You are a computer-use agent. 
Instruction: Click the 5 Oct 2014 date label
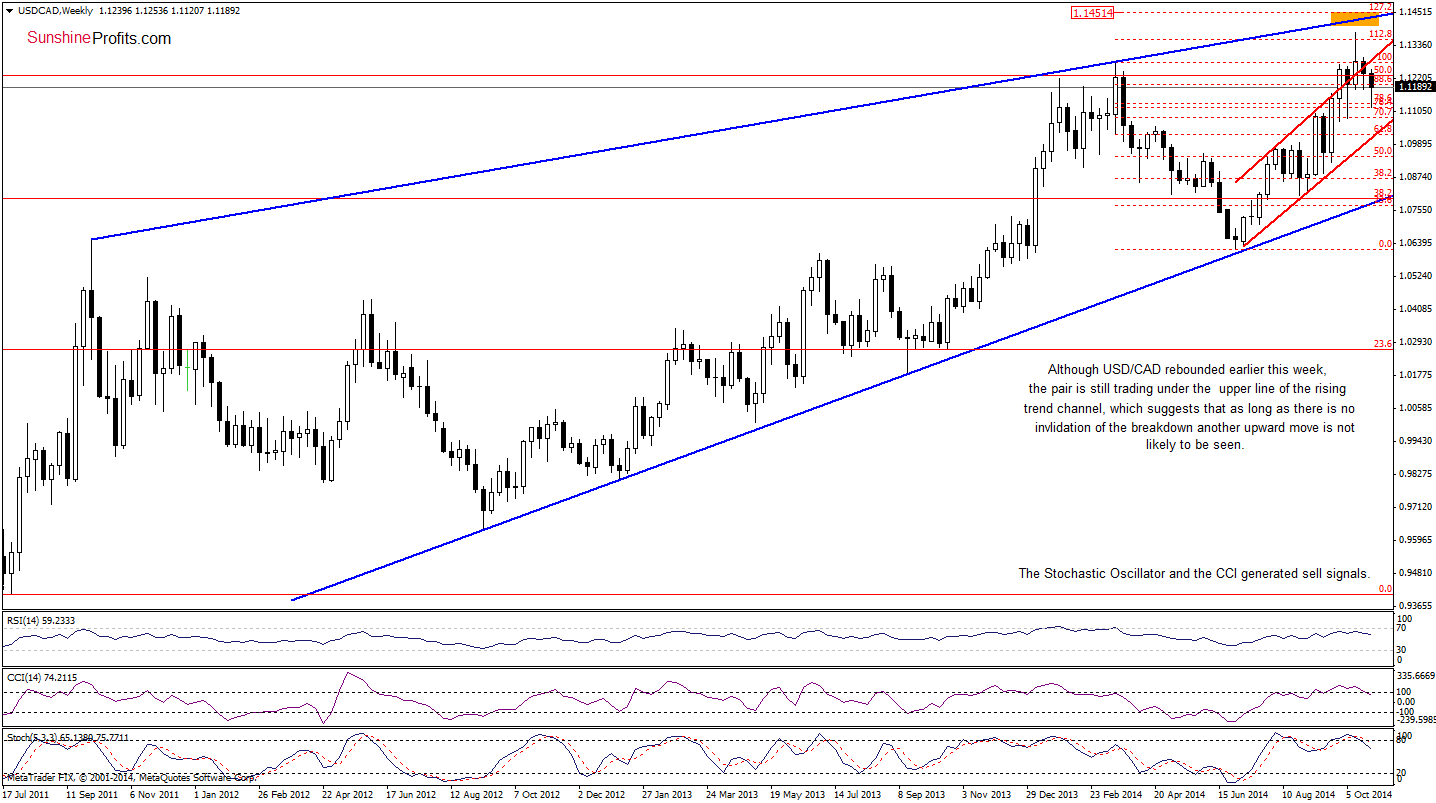pos(1371,793)
